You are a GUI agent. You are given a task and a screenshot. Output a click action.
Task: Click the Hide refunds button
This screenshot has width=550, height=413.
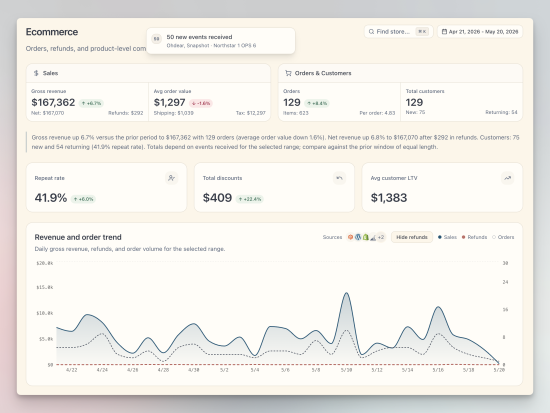412,237
